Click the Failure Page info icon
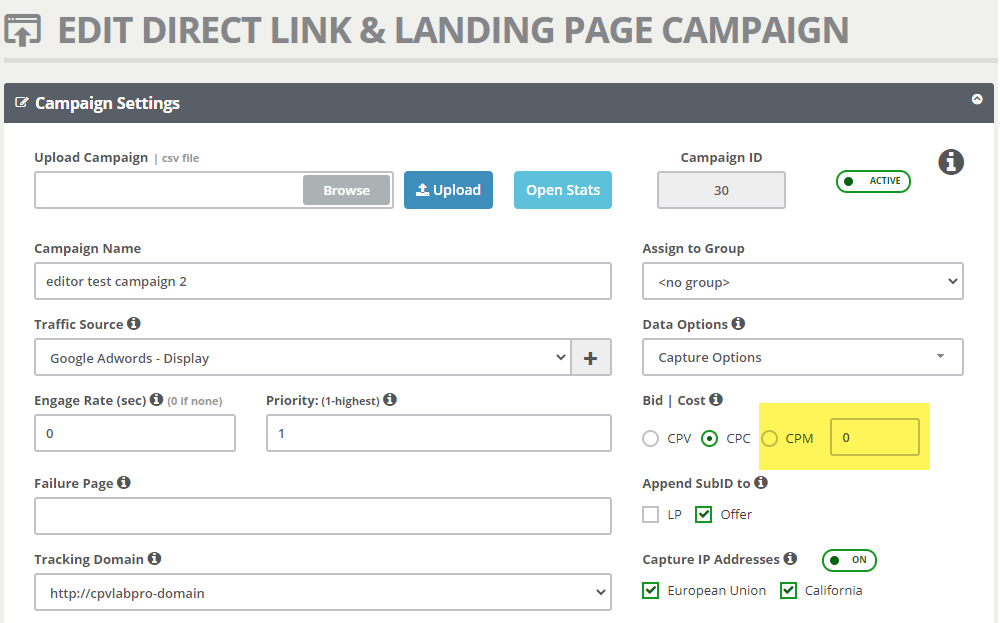1000x623 pixels. pyautogui.click(x=124, y=483)
